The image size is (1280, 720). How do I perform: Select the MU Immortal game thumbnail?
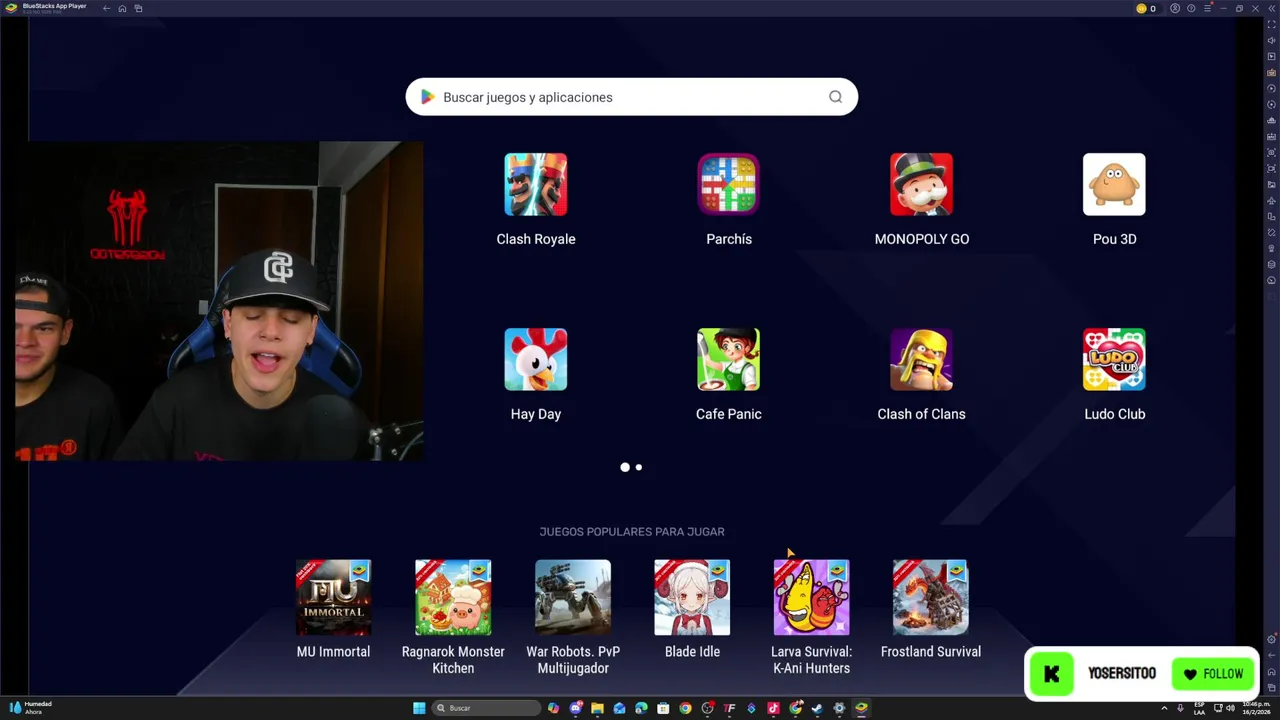tap(333, 597)
